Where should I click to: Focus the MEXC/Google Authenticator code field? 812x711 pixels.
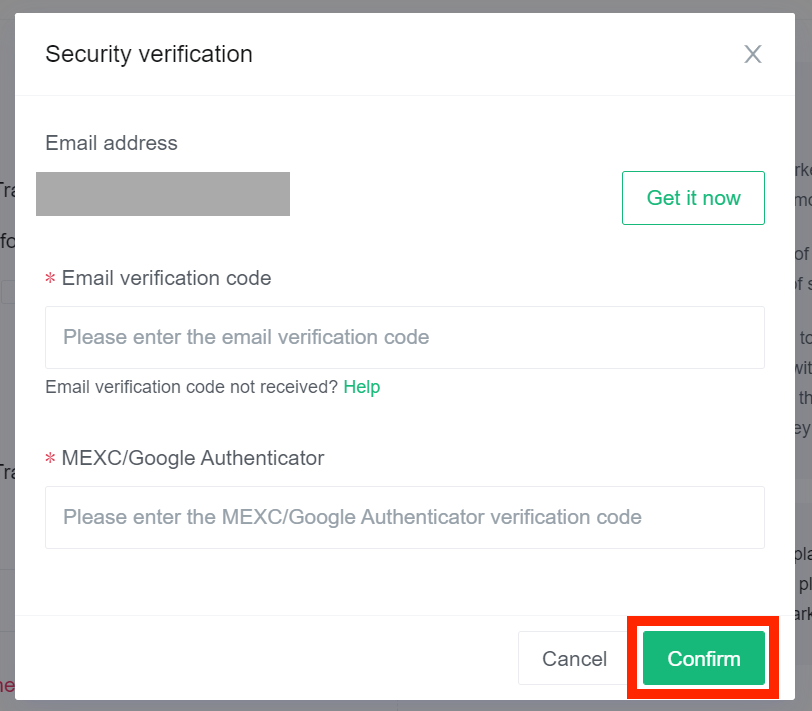(404, 517)
